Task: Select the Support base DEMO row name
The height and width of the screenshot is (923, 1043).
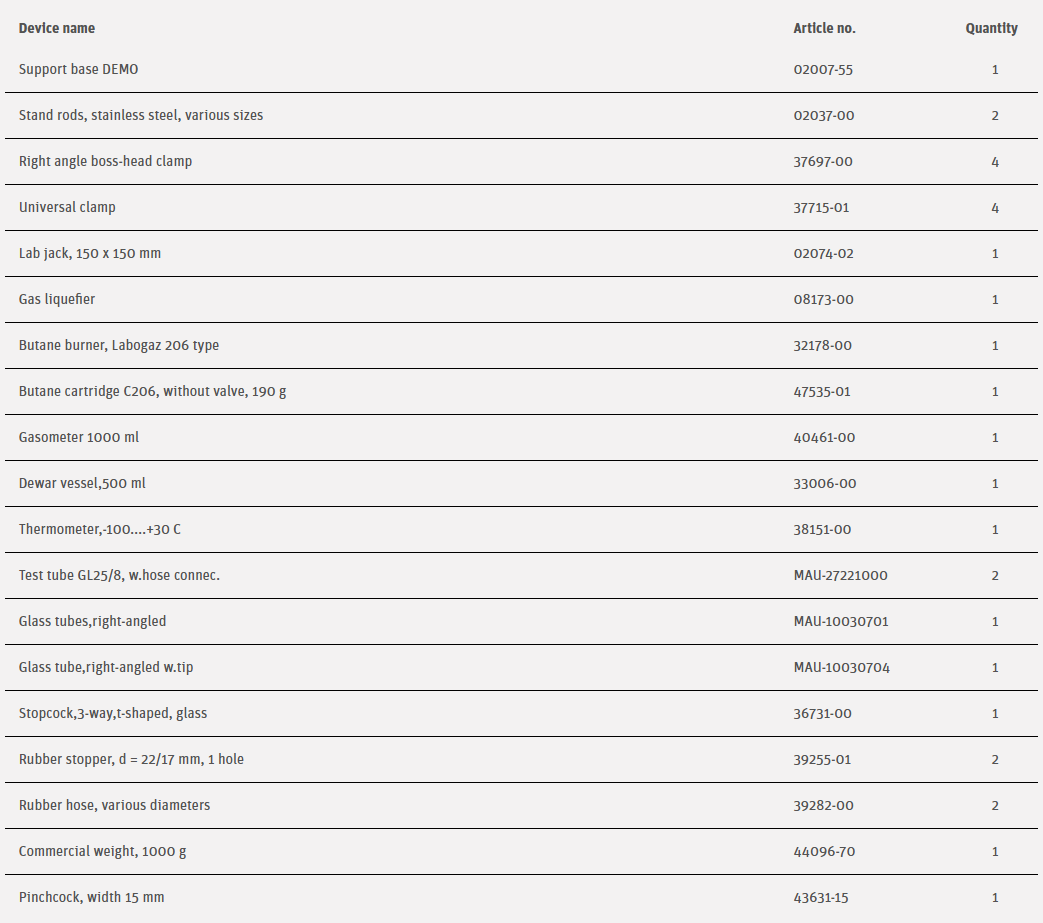Action: click(x=79, y=69)
